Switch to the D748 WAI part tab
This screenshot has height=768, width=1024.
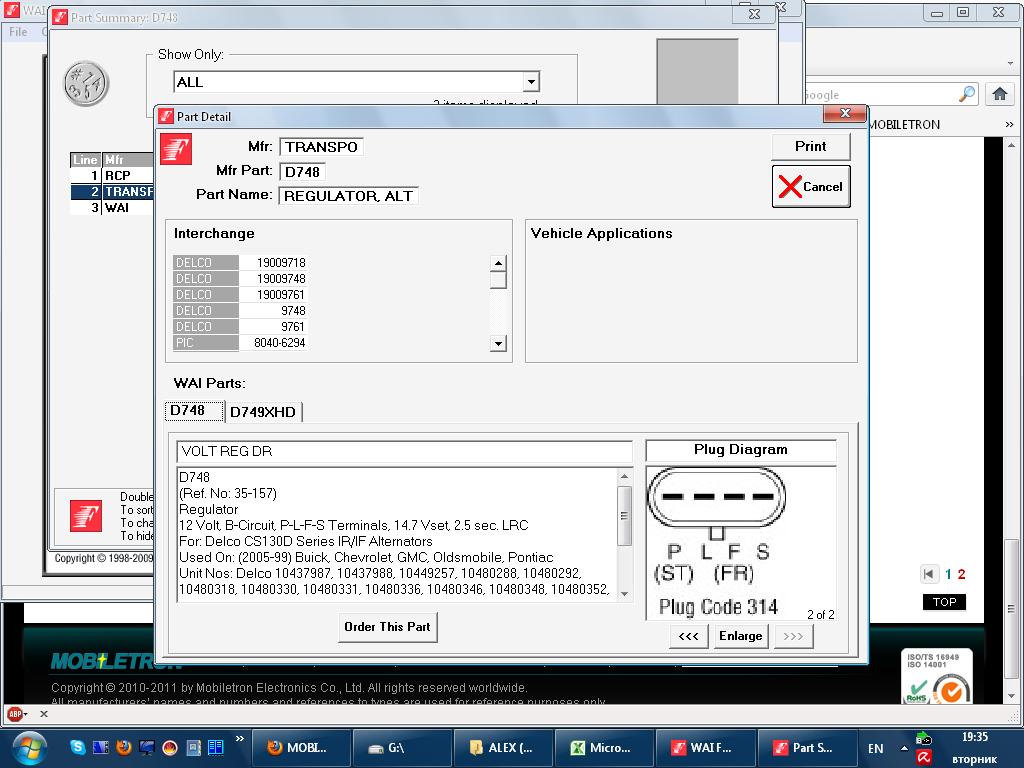tap(195, 411)
